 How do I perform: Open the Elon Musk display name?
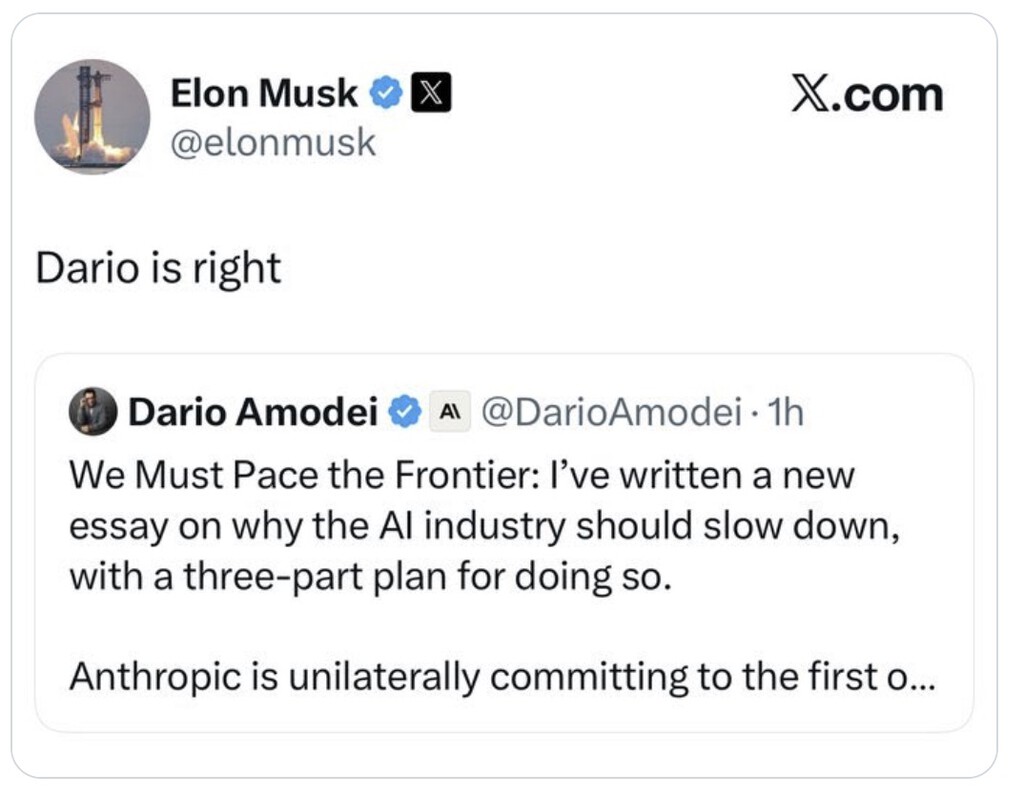click(264, 93)
